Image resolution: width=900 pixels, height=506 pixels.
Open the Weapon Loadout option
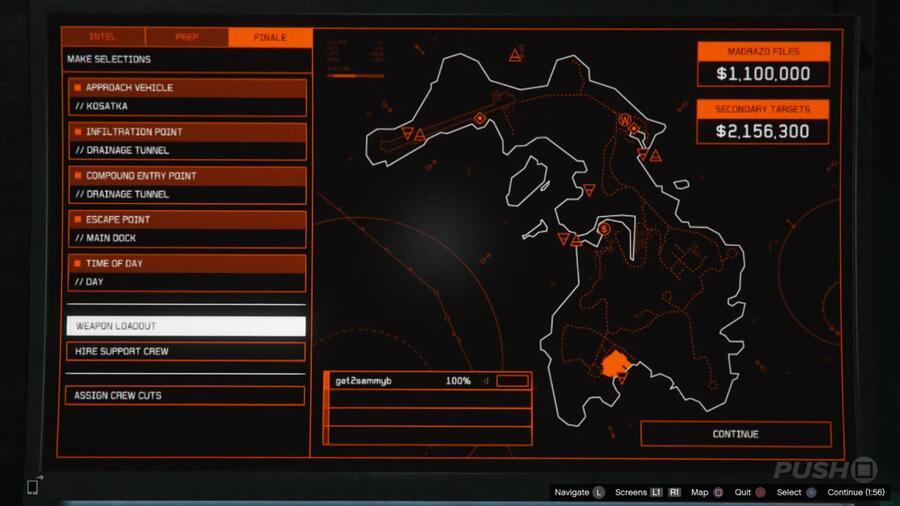[186, 326]
